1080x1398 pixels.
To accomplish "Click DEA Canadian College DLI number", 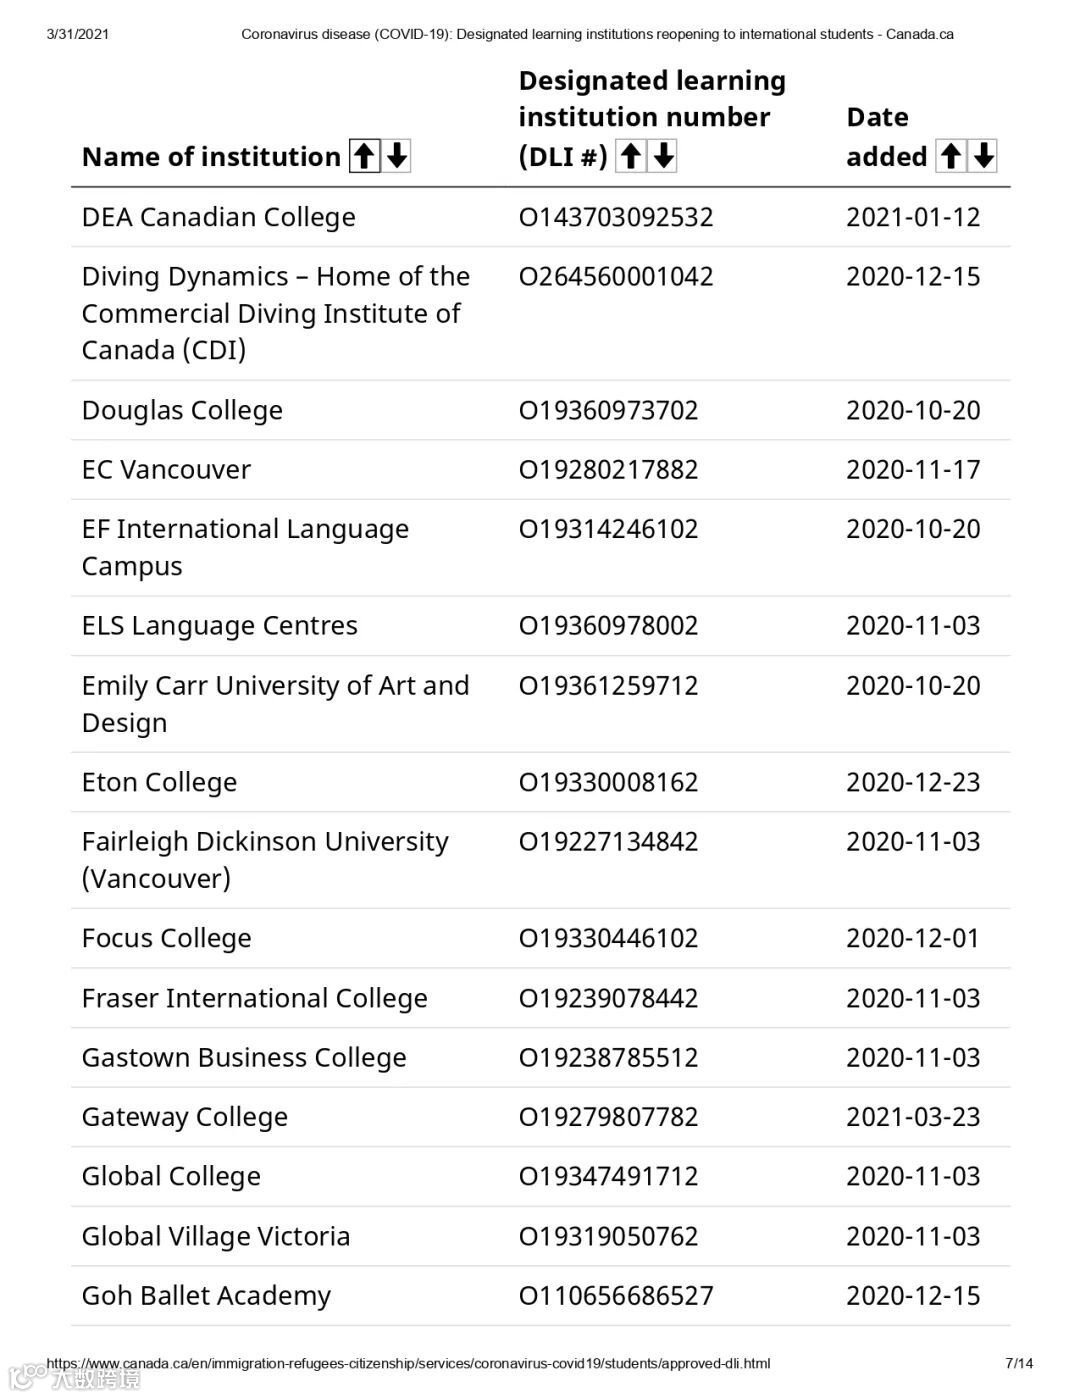I will pos(616,217).
